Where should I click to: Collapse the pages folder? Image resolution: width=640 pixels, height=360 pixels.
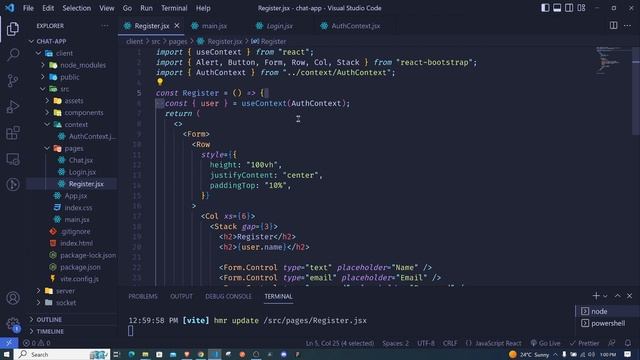[47, 148]
